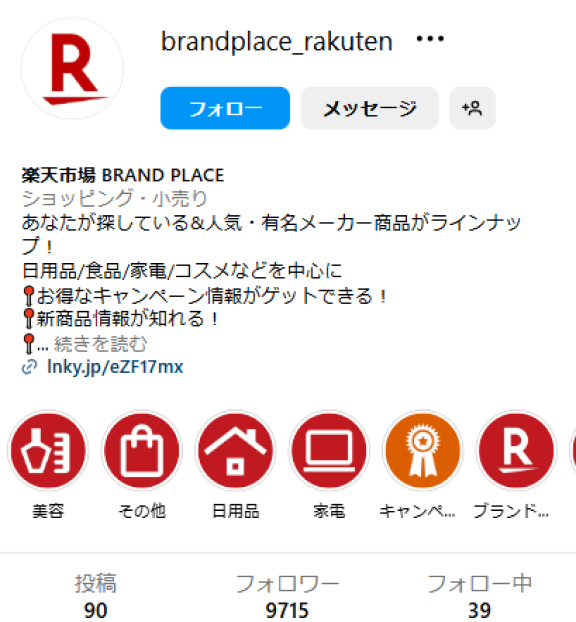Click the suggested accounts person icon
576x622 pixels.
point(472,108)
